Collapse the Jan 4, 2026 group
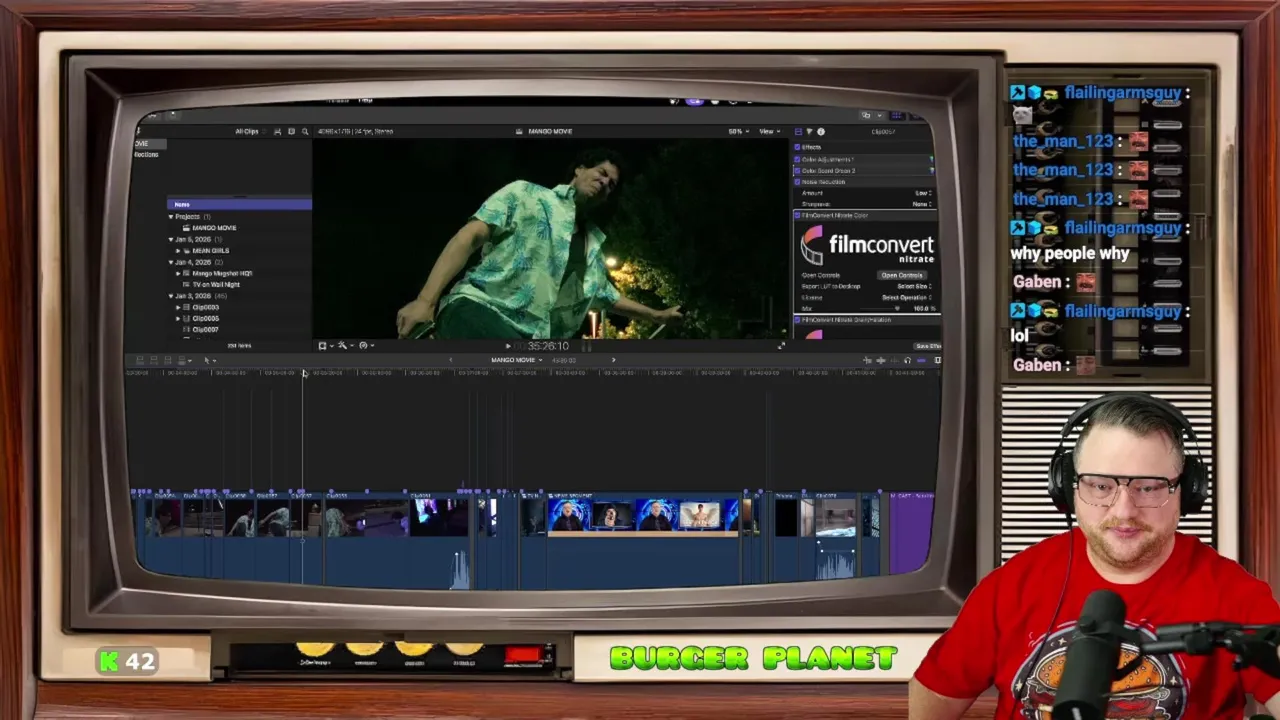 171,262
